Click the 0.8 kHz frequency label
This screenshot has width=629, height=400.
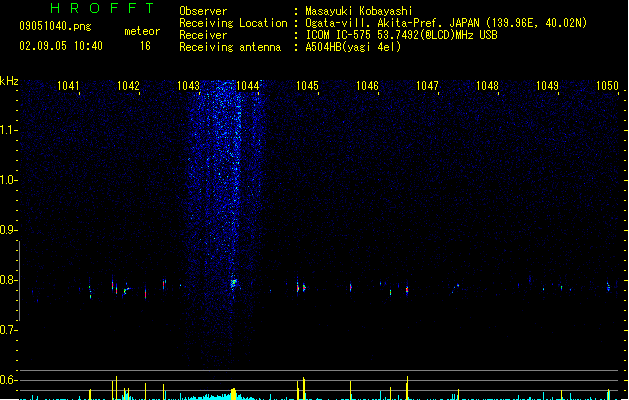[x=8, y=280]
